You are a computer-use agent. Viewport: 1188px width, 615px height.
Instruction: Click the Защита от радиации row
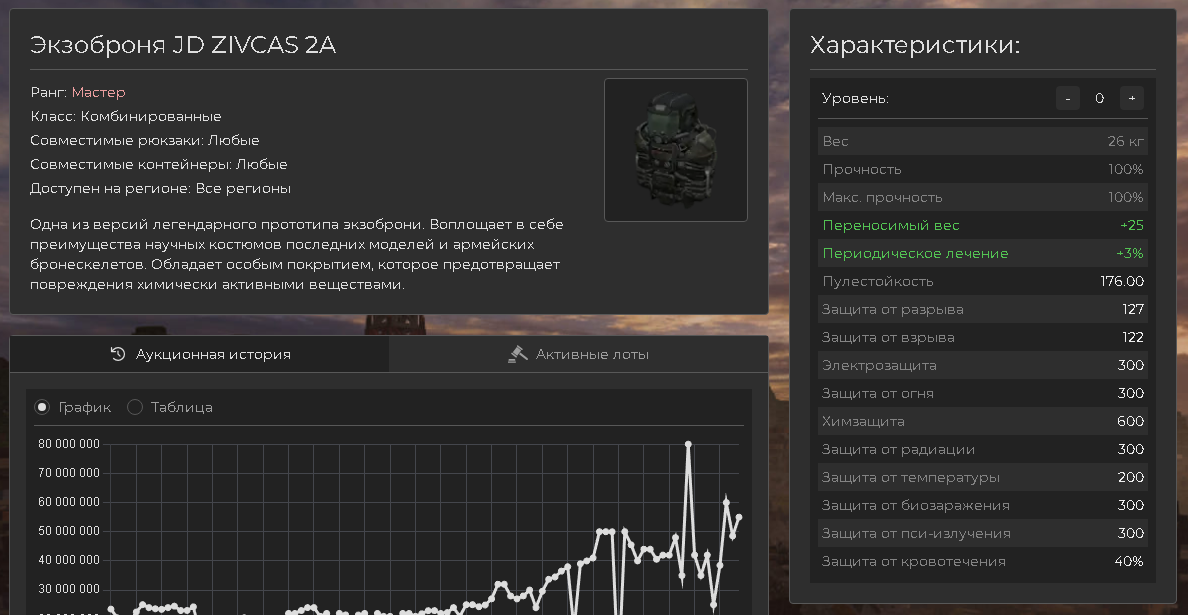pyautogui.click(x=983, y=449)
